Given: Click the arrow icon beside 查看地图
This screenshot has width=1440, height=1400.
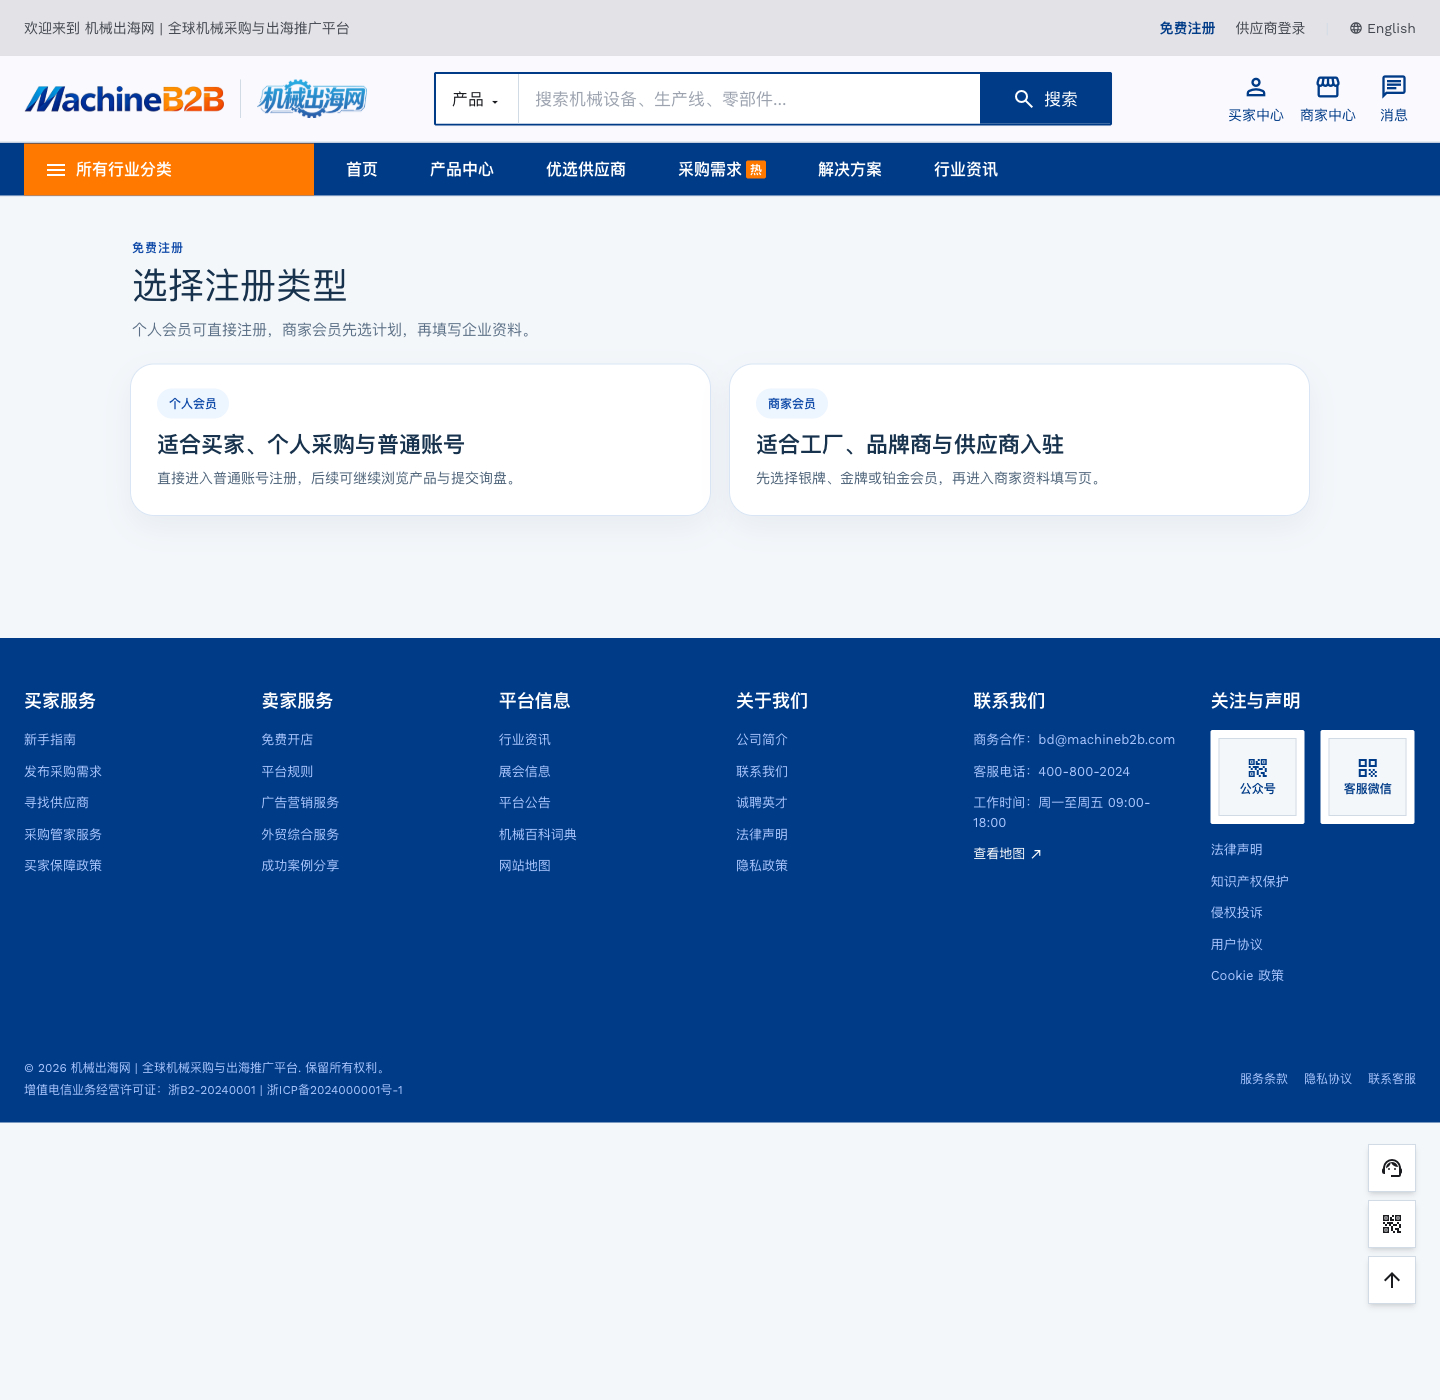Looking at the screenshot, I should coord(1036,854).
